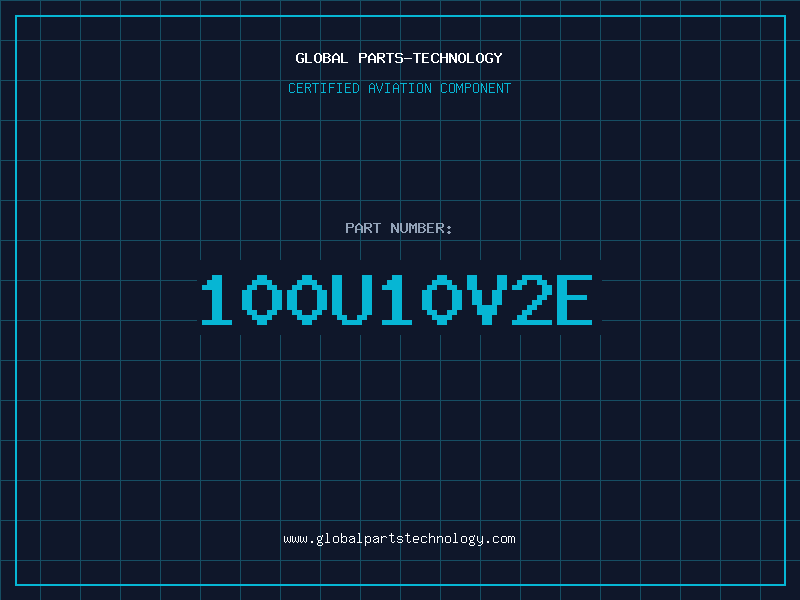Click the GLOBAL PARTS-TECHNOLOGY heading
Viewport: 800px width, 600px height.
click(399, 58)
